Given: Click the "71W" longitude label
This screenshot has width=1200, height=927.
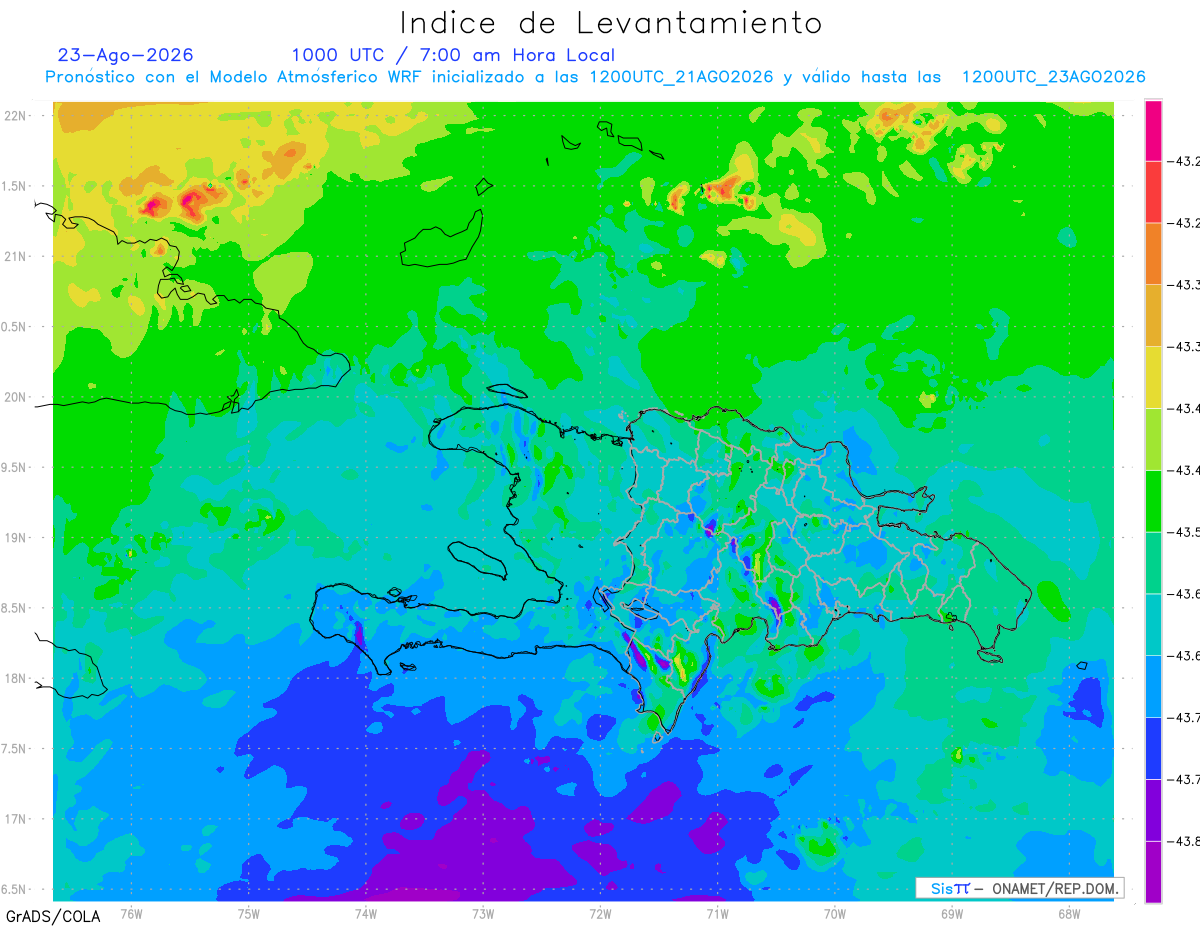Looking at the screenshot, I should (717, 913).
